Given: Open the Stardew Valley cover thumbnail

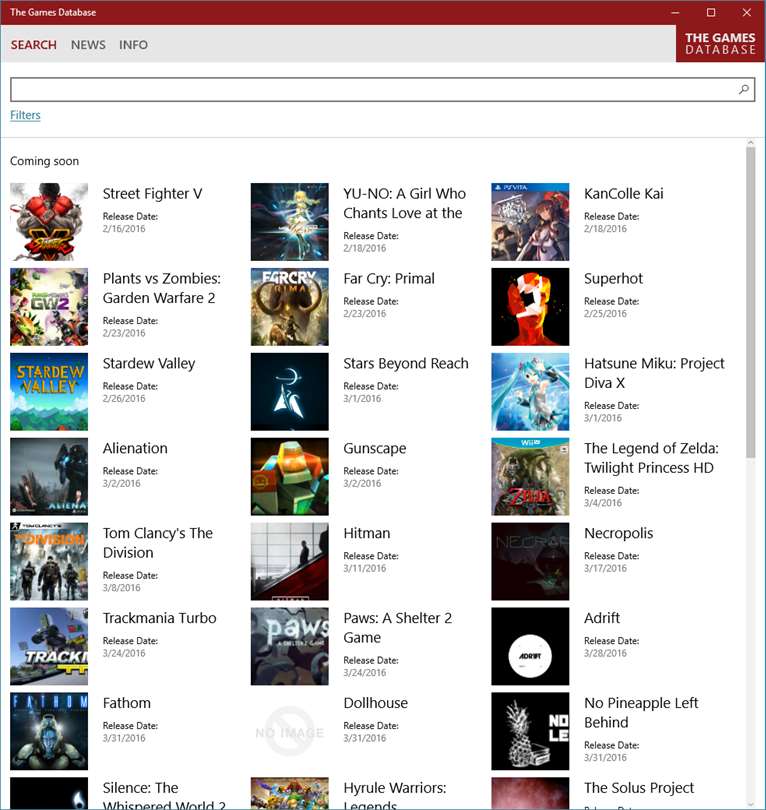Looking at the screenshot, I should click(x=49, y=392).
